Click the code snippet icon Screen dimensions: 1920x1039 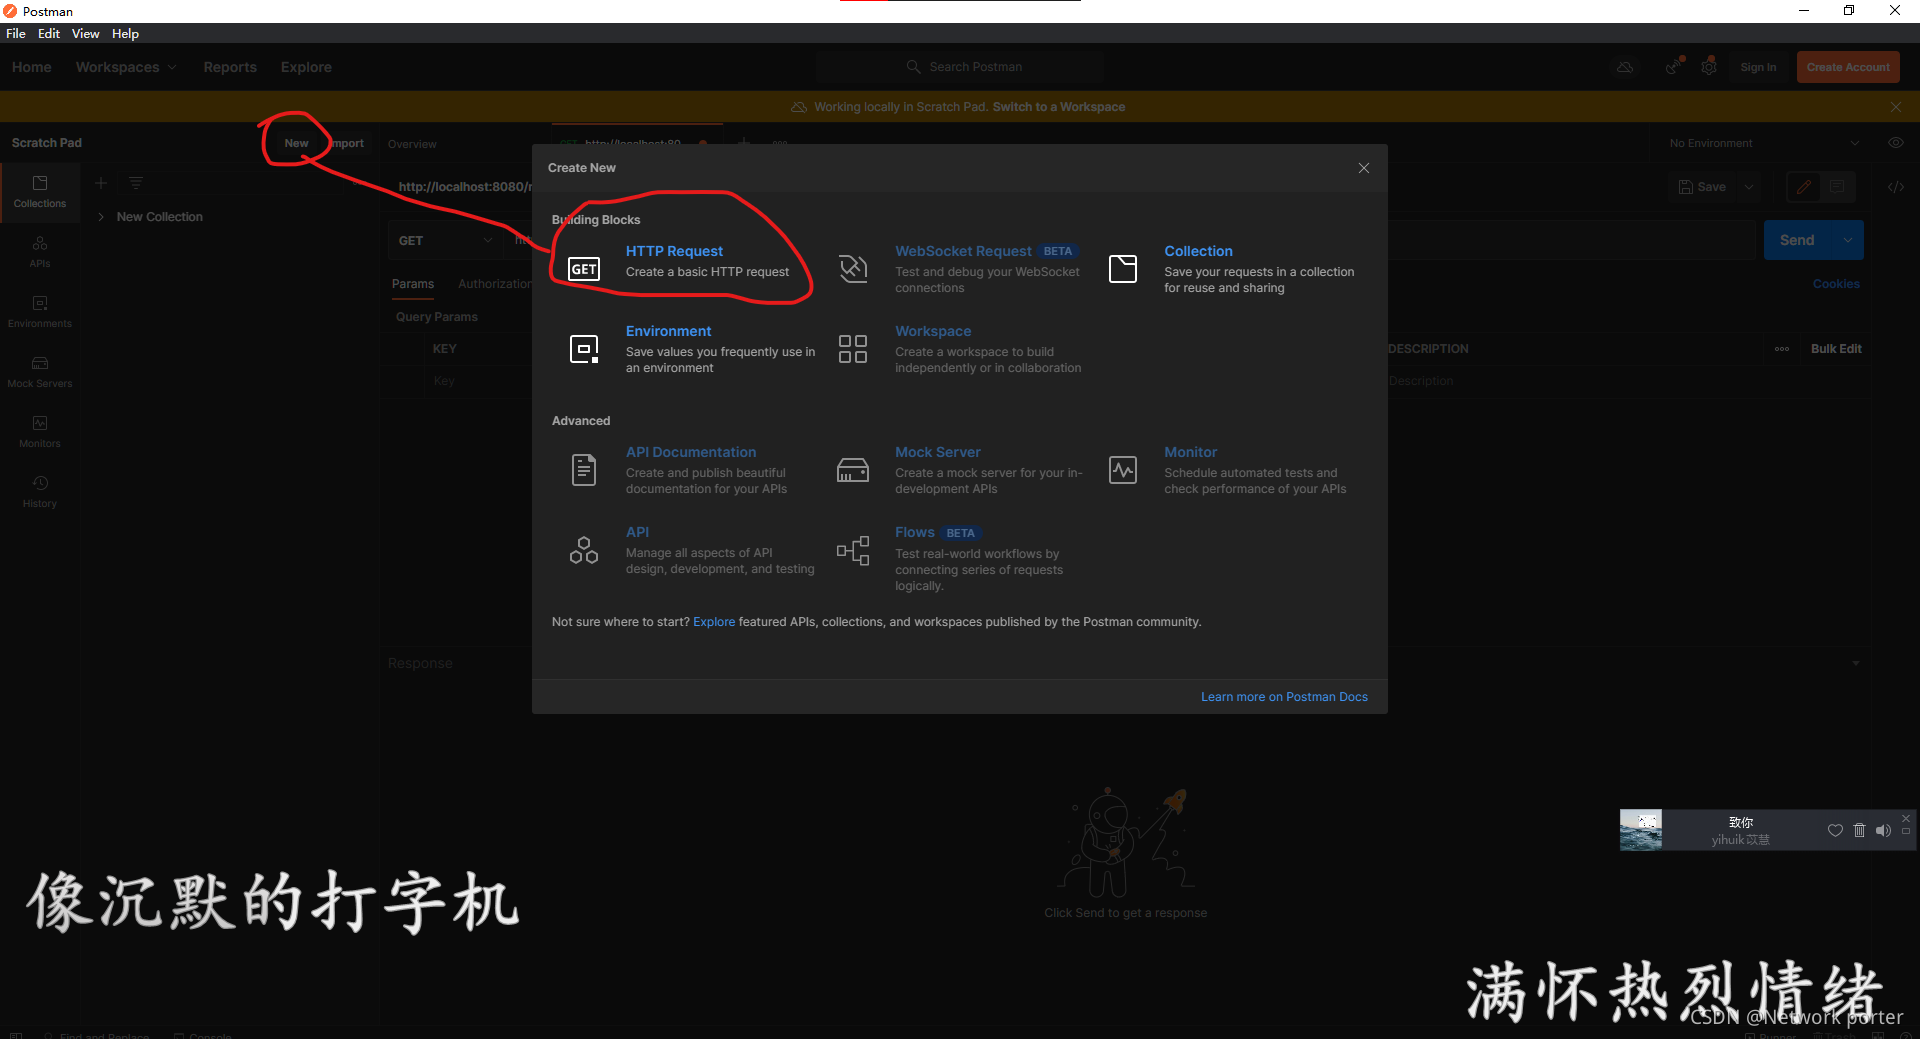[x=1895, y=187]
